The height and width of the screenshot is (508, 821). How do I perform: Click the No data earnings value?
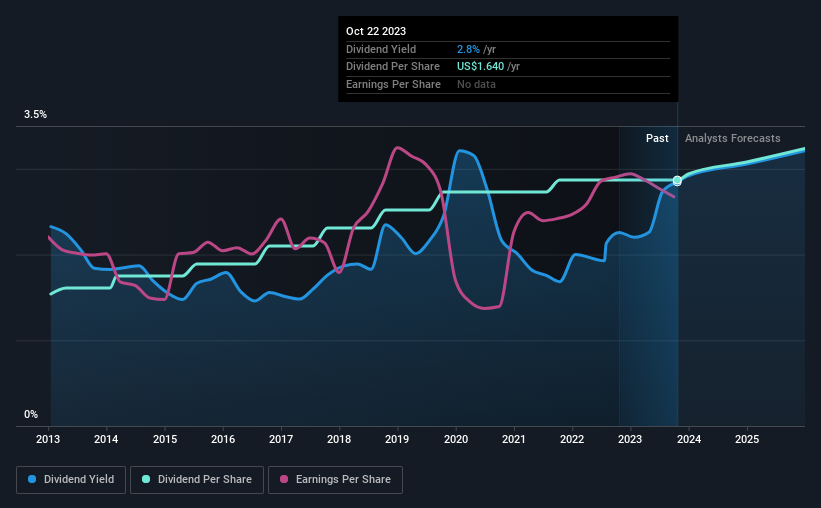click(x=476, y=84)
